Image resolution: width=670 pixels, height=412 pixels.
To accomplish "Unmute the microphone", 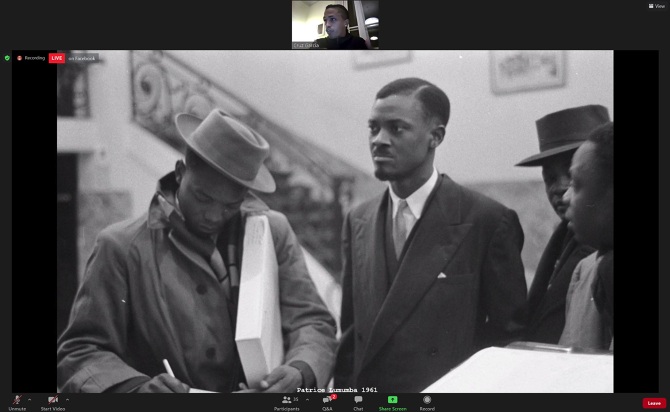I will 17,400.
